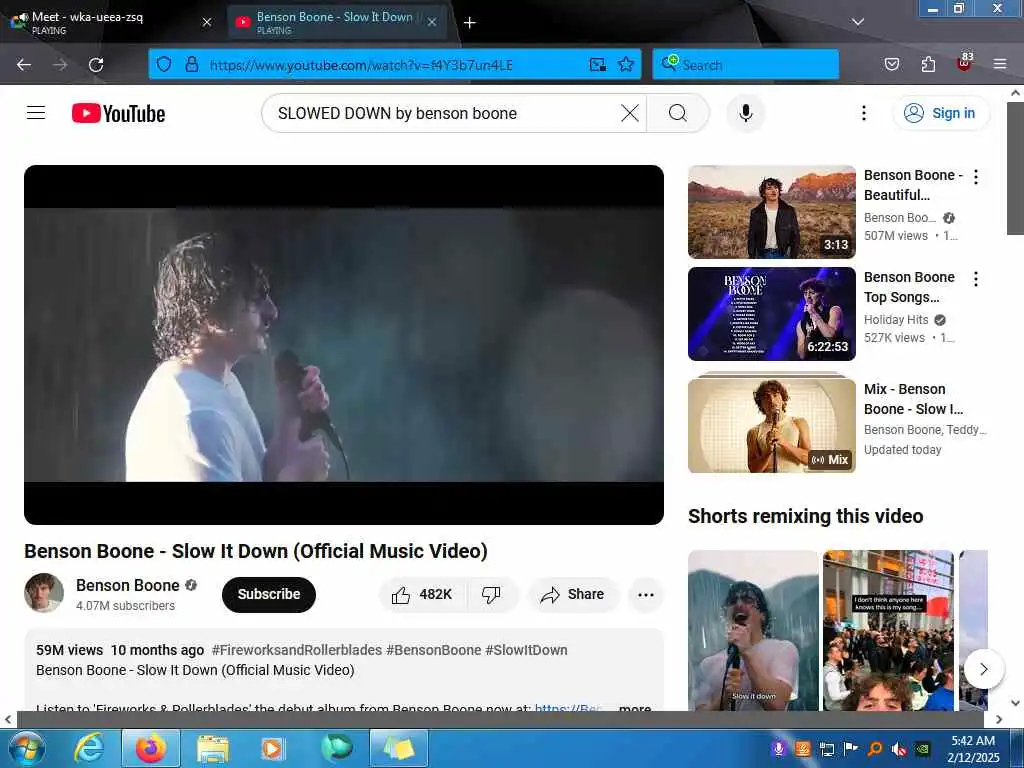Screen dimensions: 1024x768
Task: Bookmark this page with the star
Action: point(626,64)
